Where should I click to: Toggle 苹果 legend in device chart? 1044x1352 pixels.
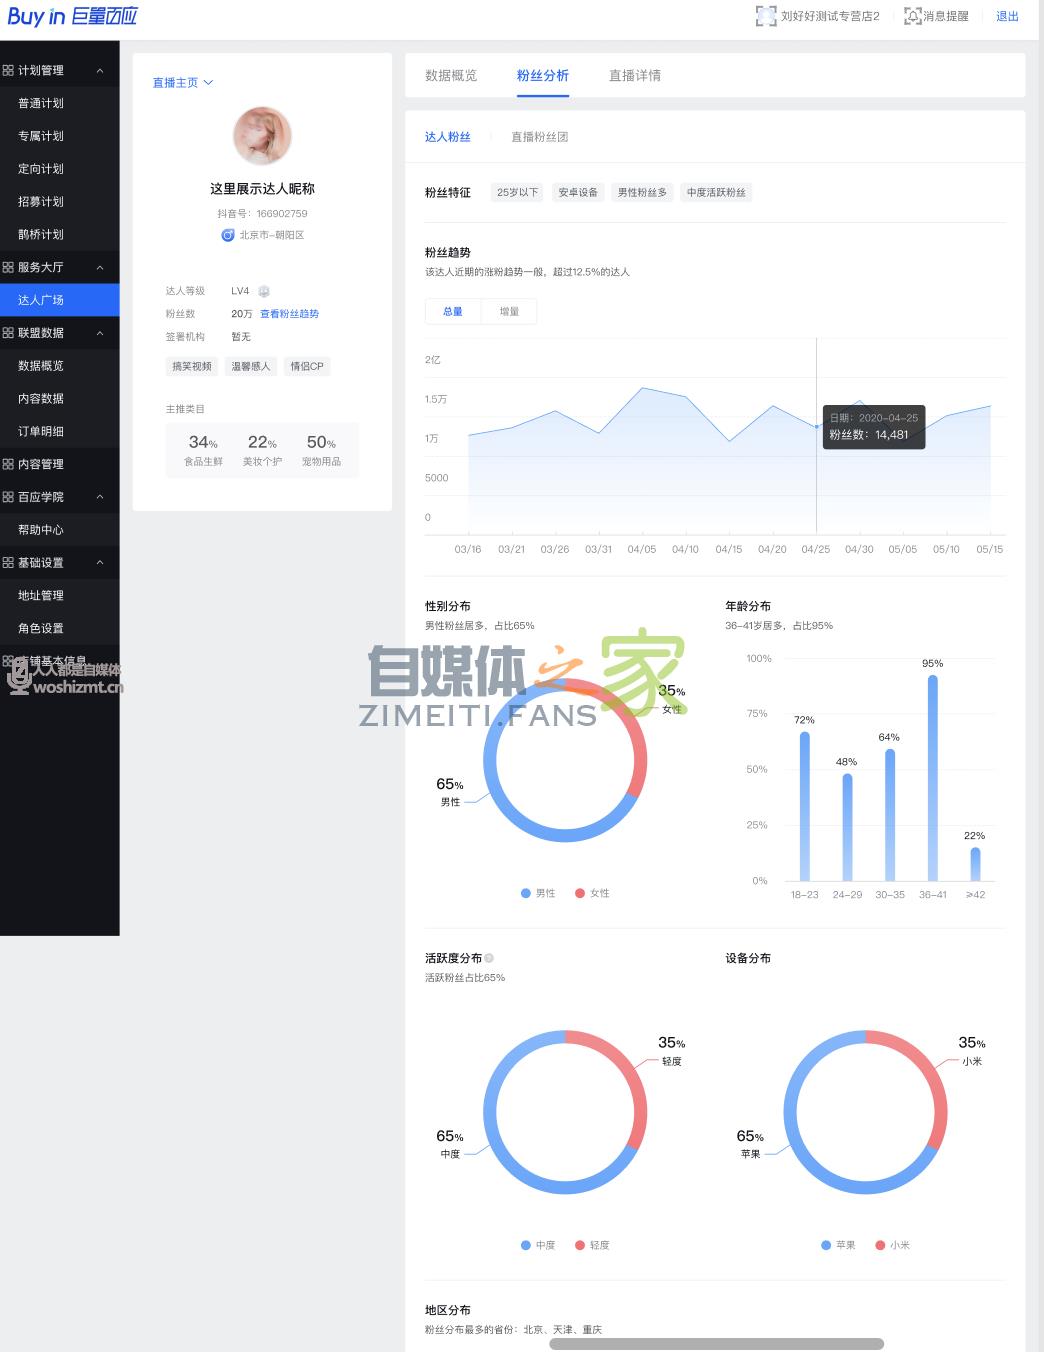click(x=838, y=1245)
